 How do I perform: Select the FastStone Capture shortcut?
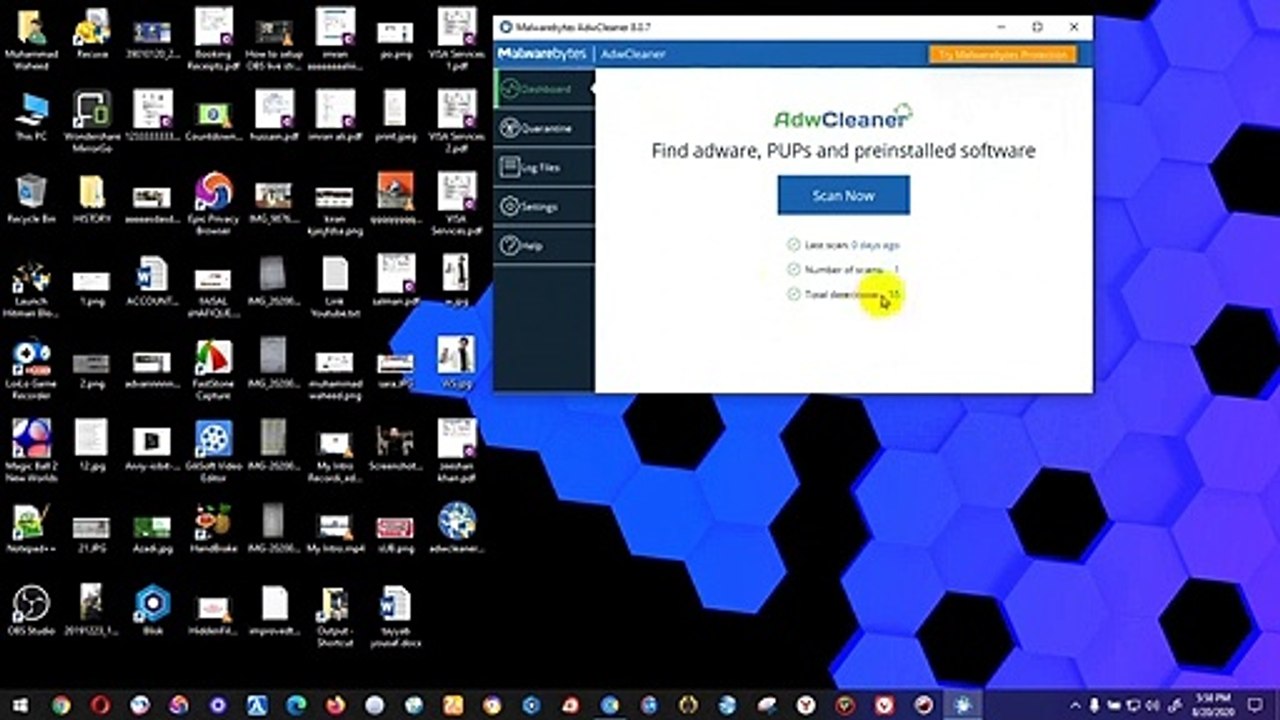click(x=213, y=368)
